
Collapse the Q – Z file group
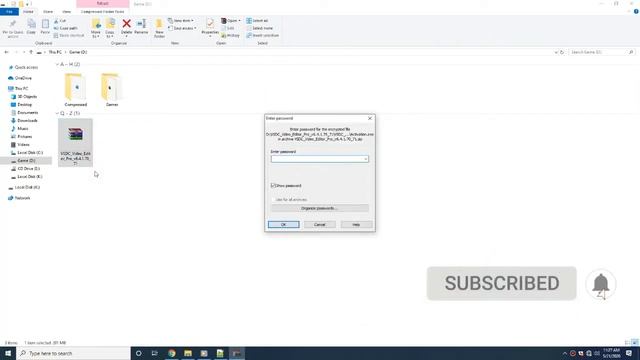click(x=57, y=113)
